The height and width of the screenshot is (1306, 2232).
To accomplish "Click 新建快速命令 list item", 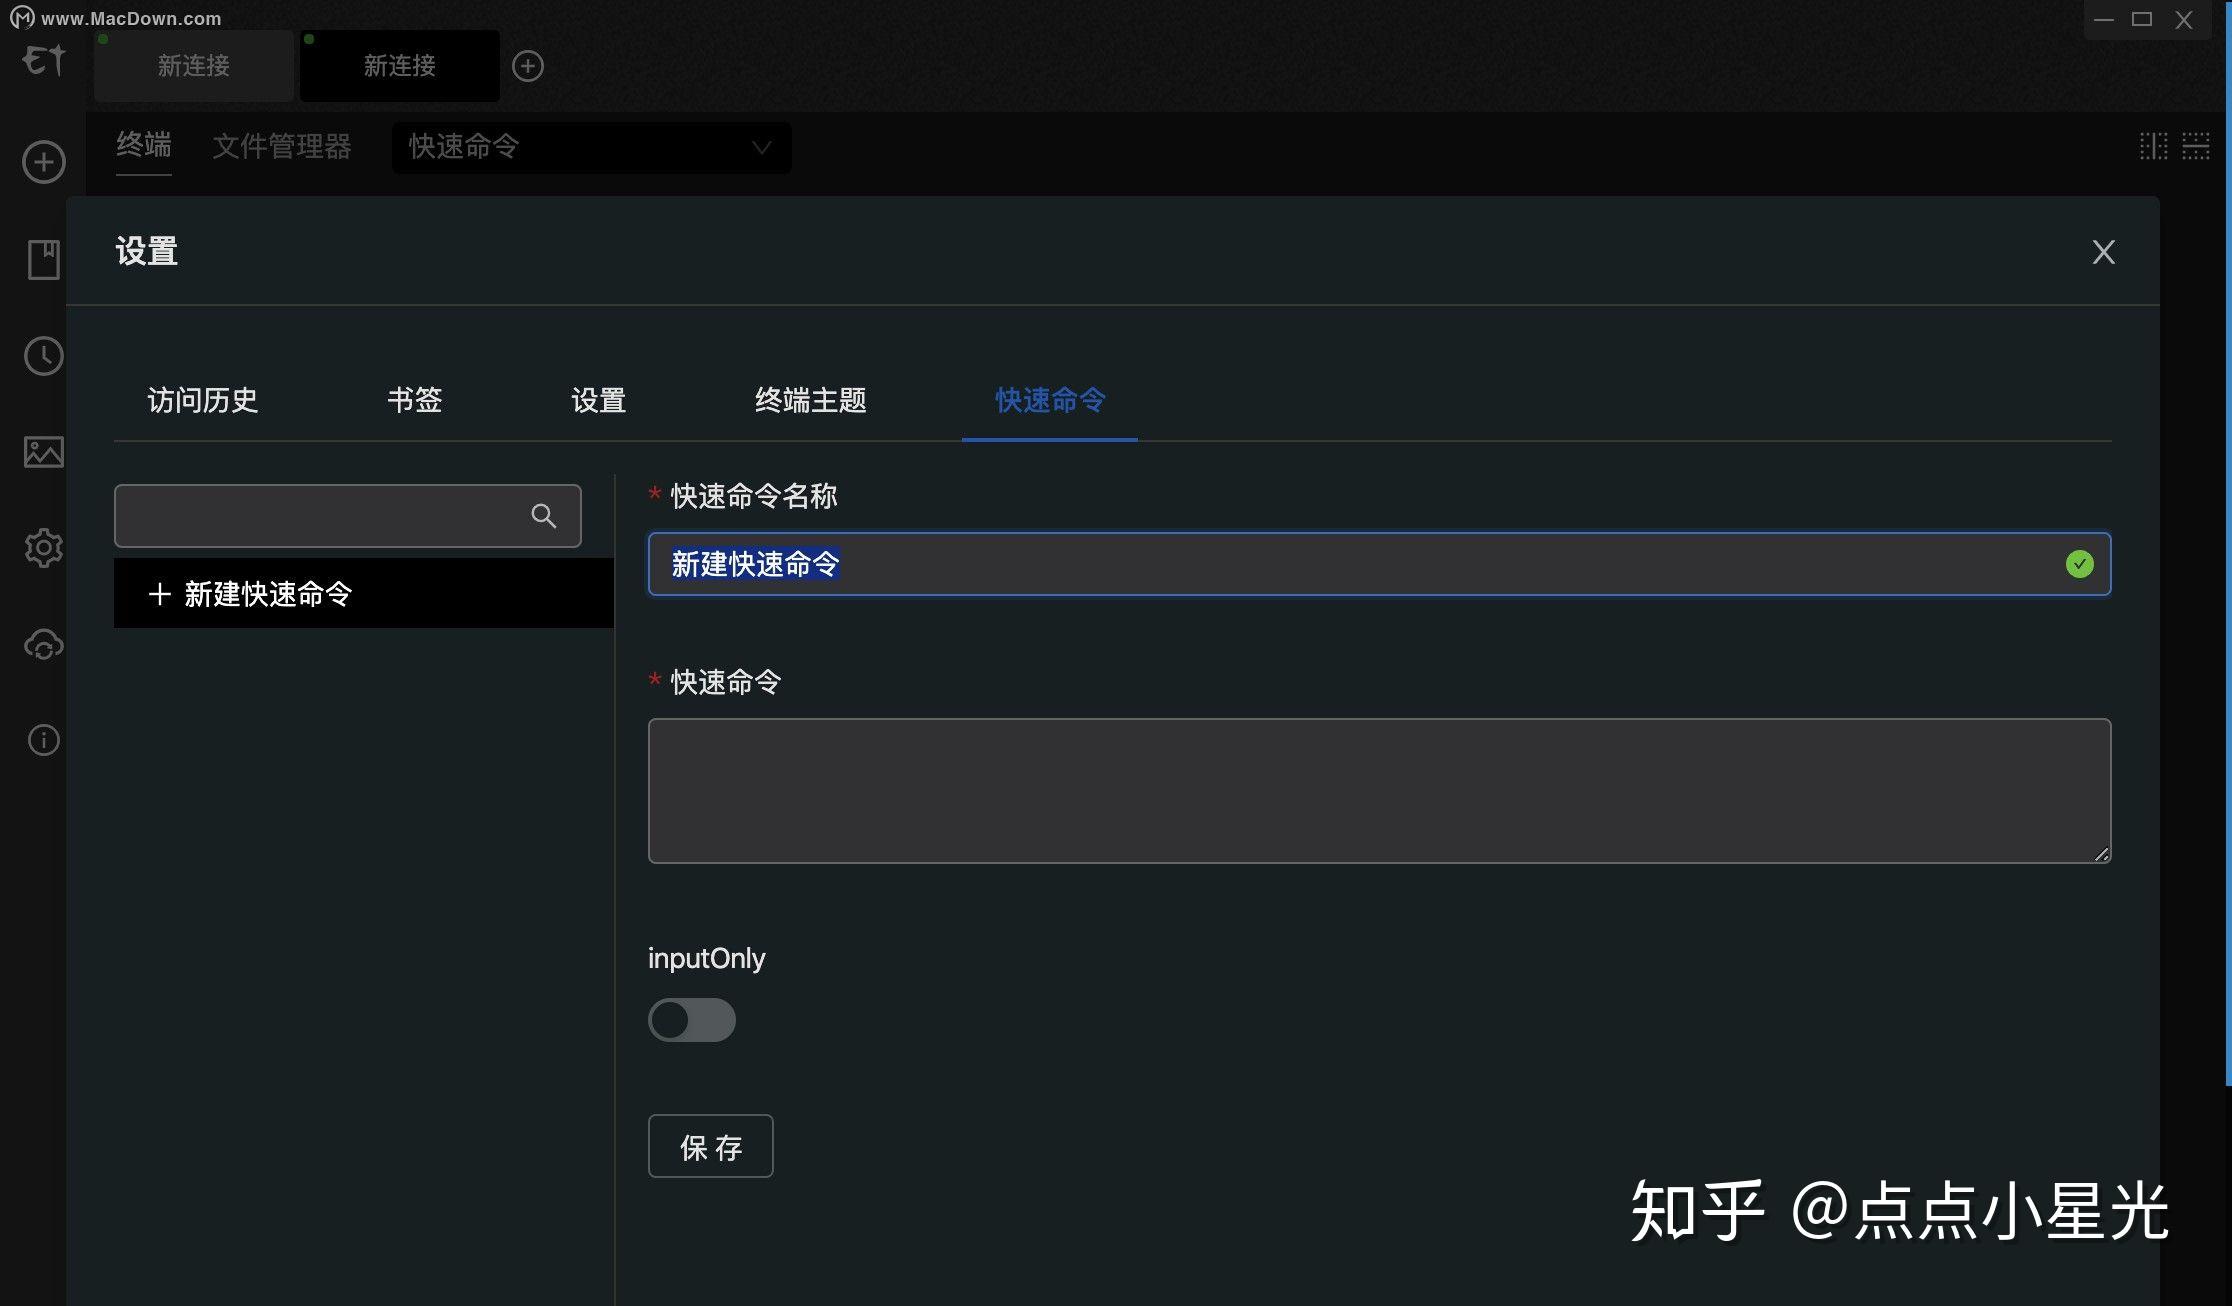I will click(364, 593).
